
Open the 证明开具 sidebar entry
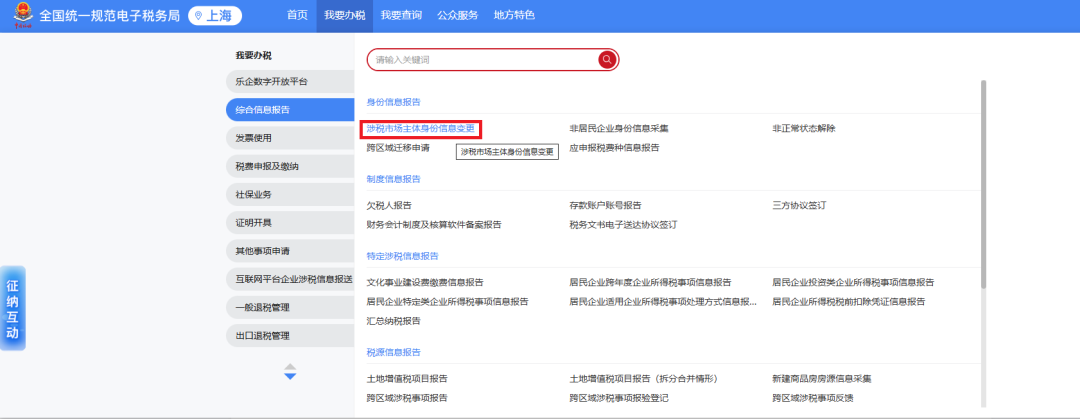click(254, 222)
